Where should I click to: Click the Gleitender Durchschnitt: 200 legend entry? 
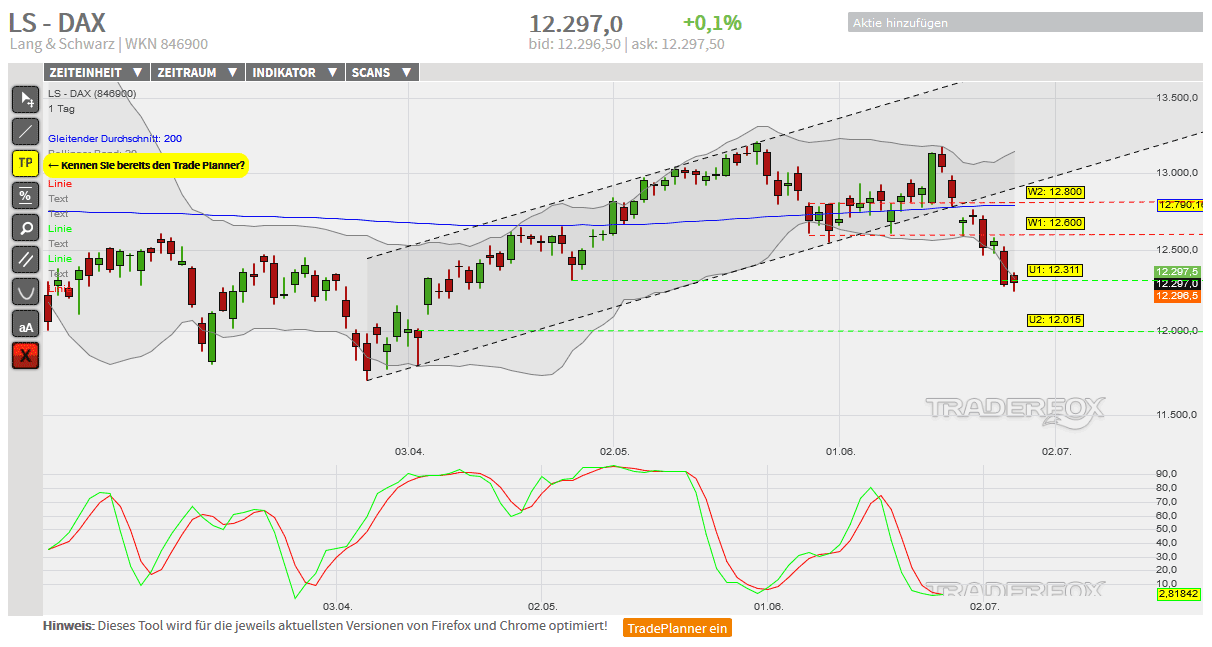click(x=115, y=138)
